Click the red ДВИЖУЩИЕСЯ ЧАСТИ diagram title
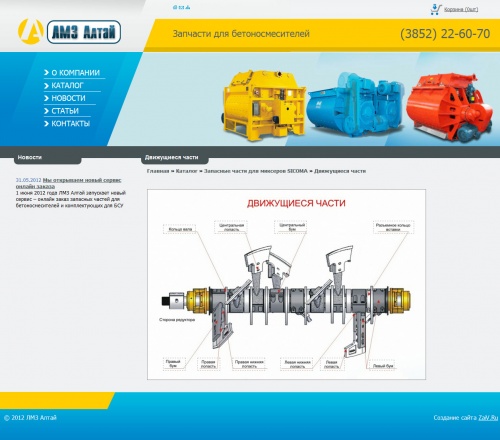The image size is (500, 440). coord(296,203)
